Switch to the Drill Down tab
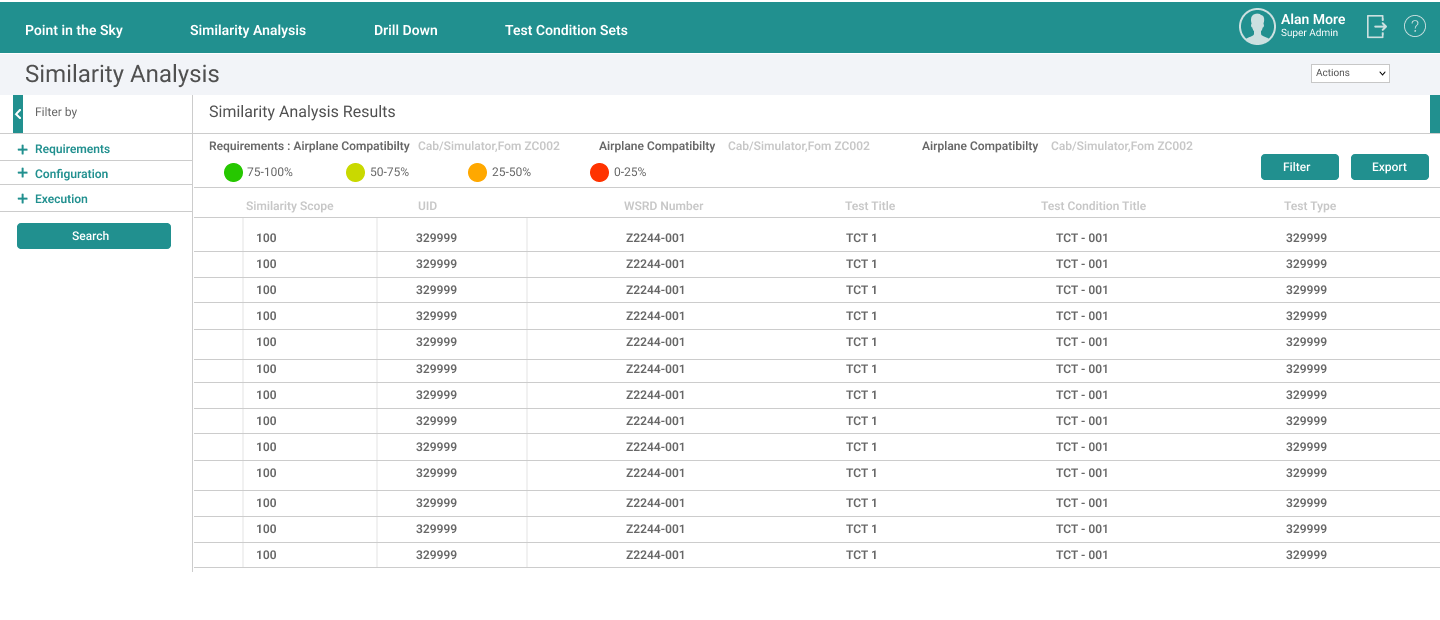This screenshot has height=620, width=1440. [x=405, y=30]
